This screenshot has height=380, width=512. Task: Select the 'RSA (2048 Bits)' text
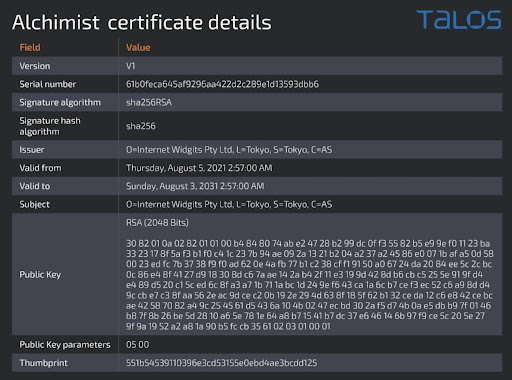(x=157, y=223)
